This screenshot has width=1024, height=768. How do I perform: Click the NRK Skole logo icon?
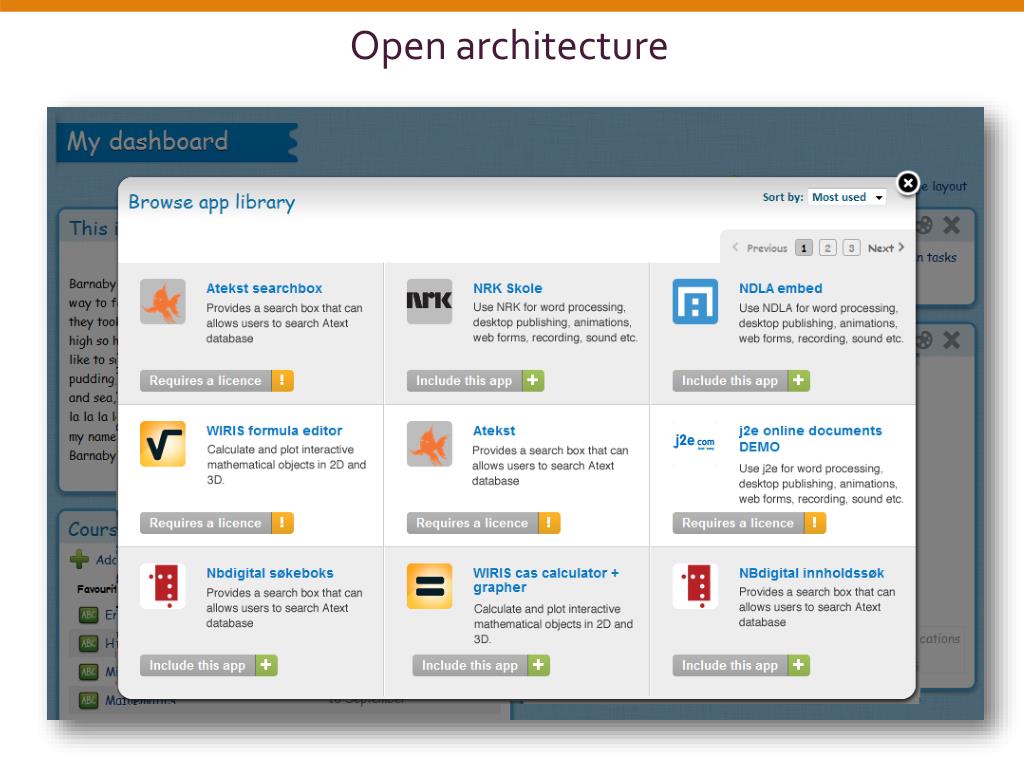(429, 301)
